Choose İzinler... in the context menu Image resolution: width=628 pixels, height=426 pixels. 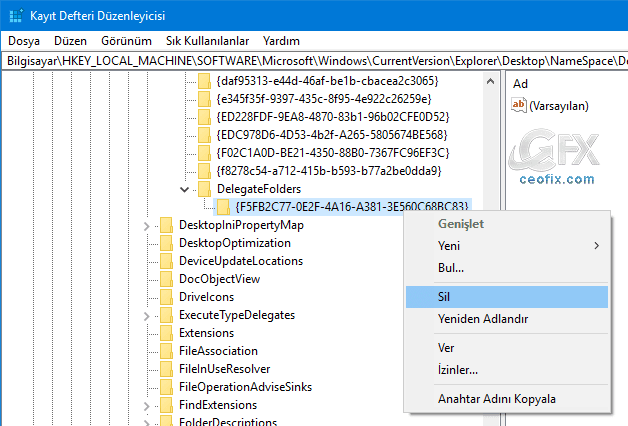point(507,370)
